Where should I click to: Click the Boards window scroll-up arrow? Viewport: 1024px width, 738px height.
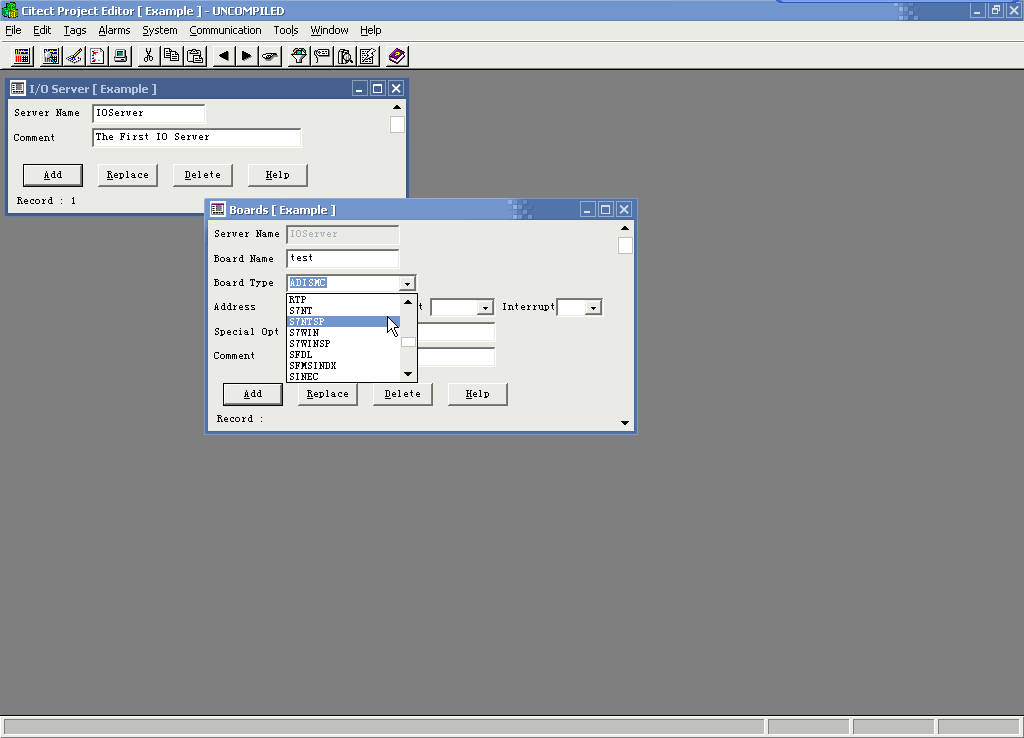pyautogui.click(x=625, y=228)
